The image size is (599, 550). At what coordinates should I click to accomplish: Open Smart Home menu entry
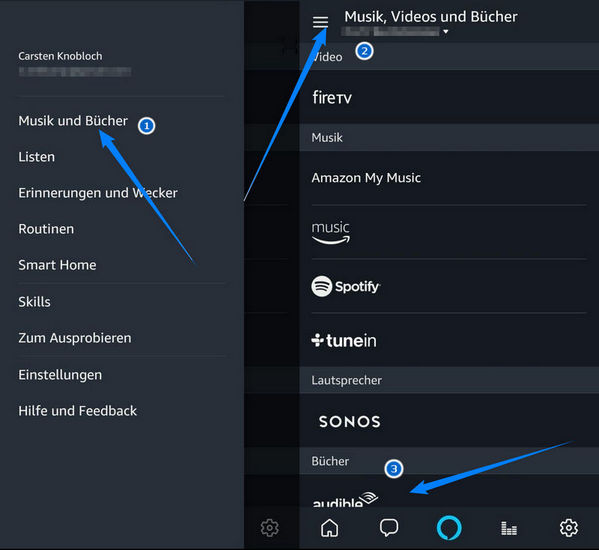click(57, 265)
